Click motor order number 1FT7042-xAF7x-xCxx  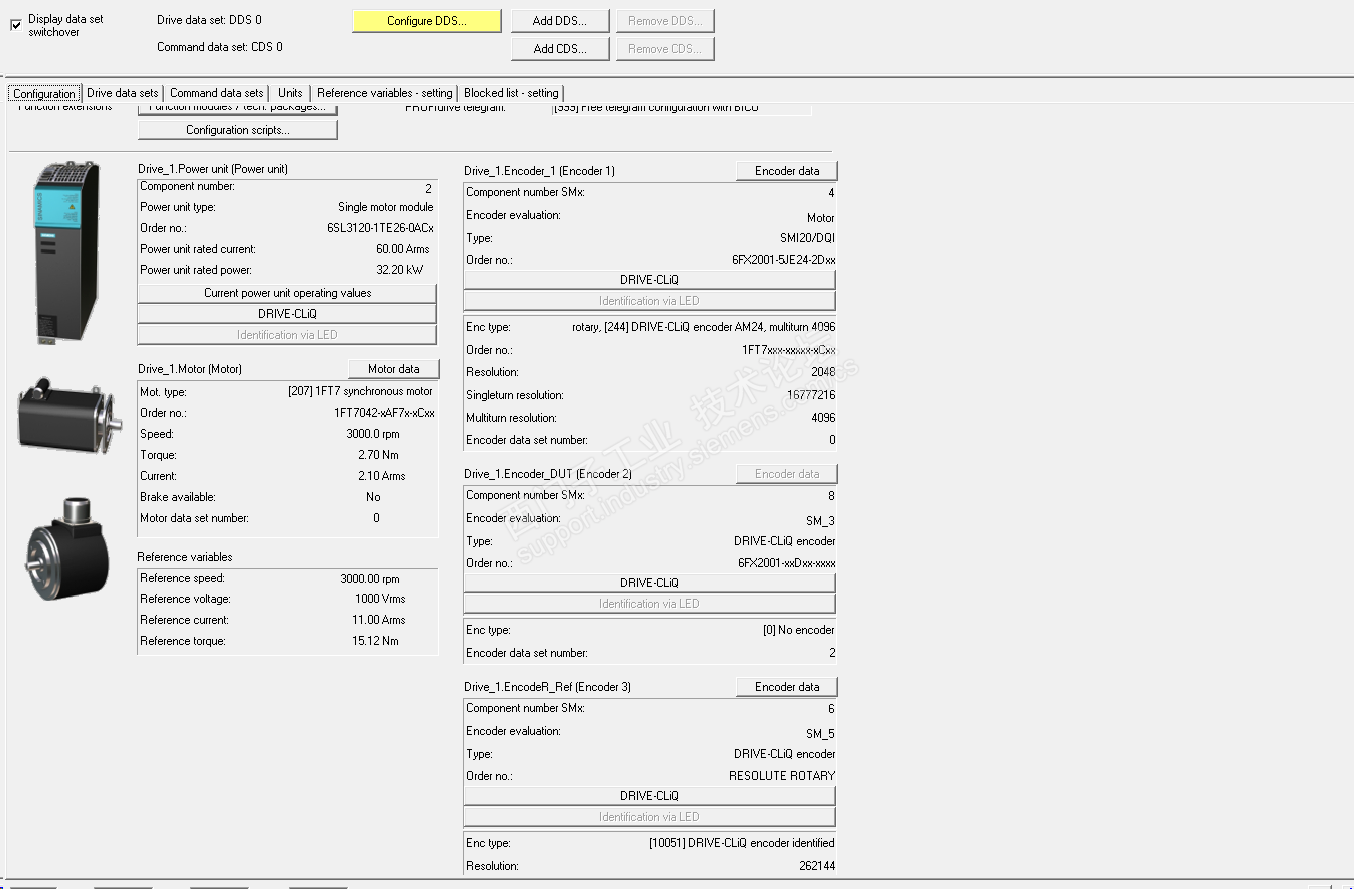coord(384,413)
